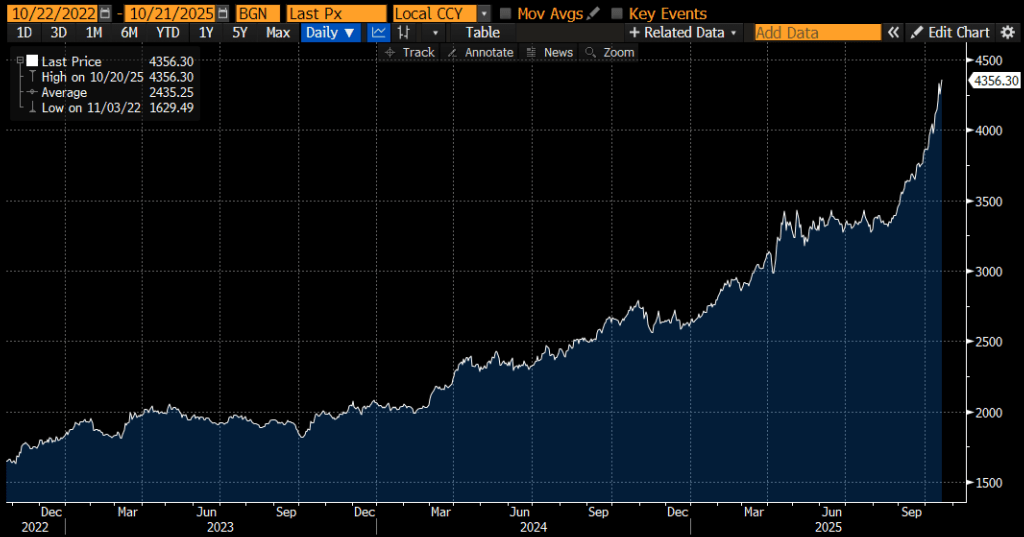Open the Local CCY currency dropdown
The width and height of the screenshot is (1024, 537).
coord(485,14)
